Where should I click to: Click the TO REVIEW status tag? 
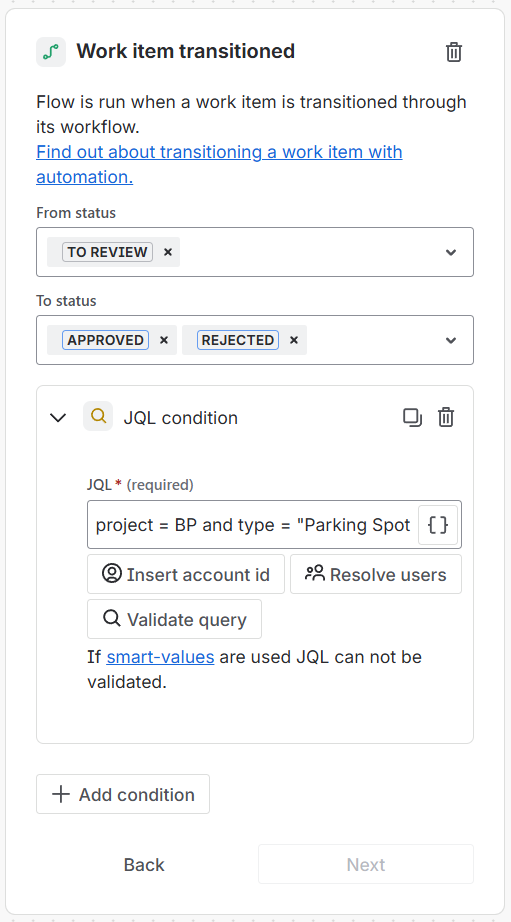107,252
